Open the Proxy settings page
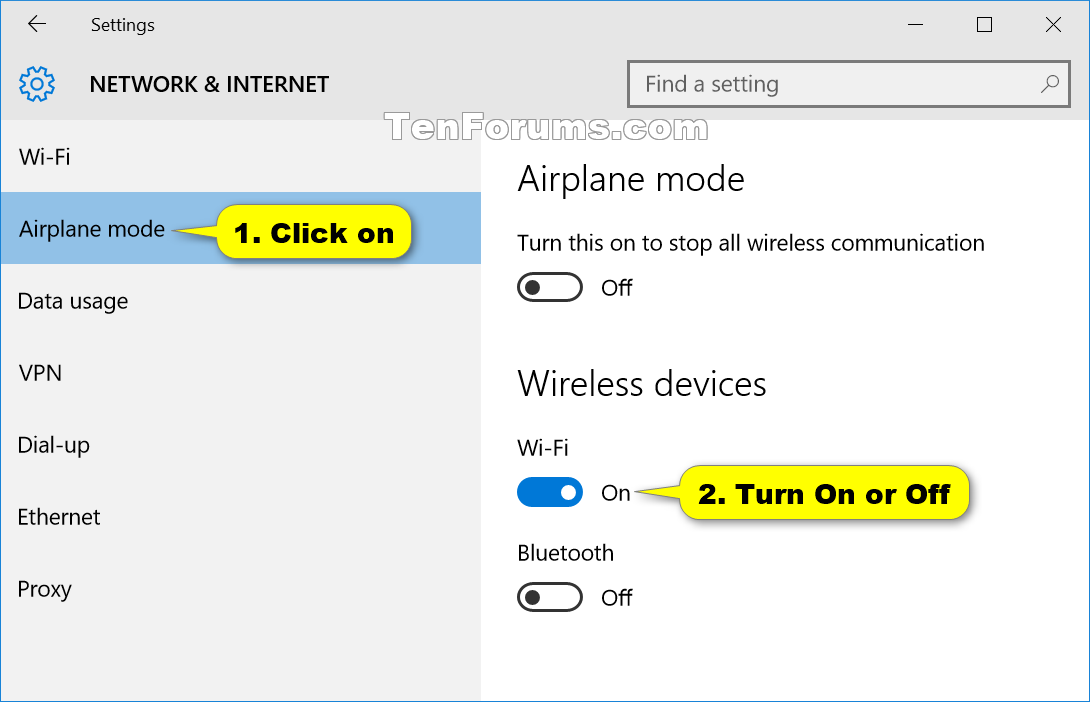The image size is (1090, 702). (x=241, y=589)
